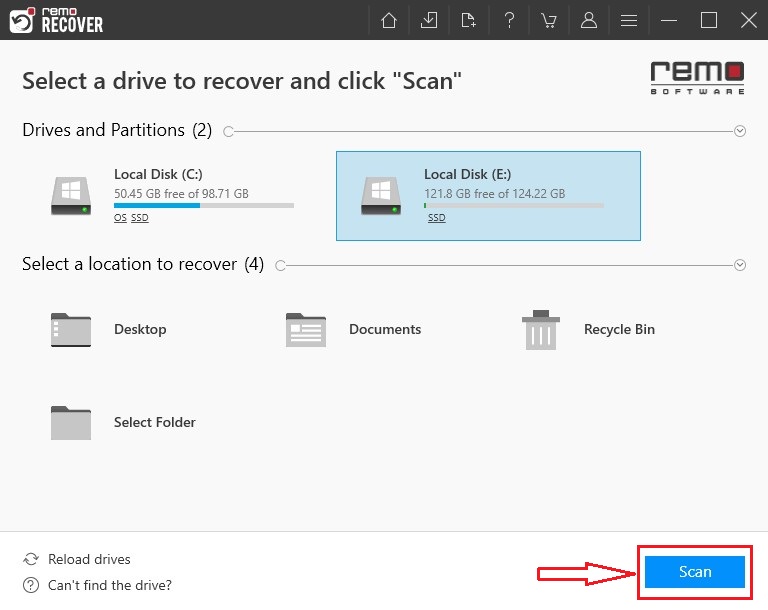The height and width of the screenshot is (610, 768).
Task: Choose the Select Folder label
Action: (155, 422)
